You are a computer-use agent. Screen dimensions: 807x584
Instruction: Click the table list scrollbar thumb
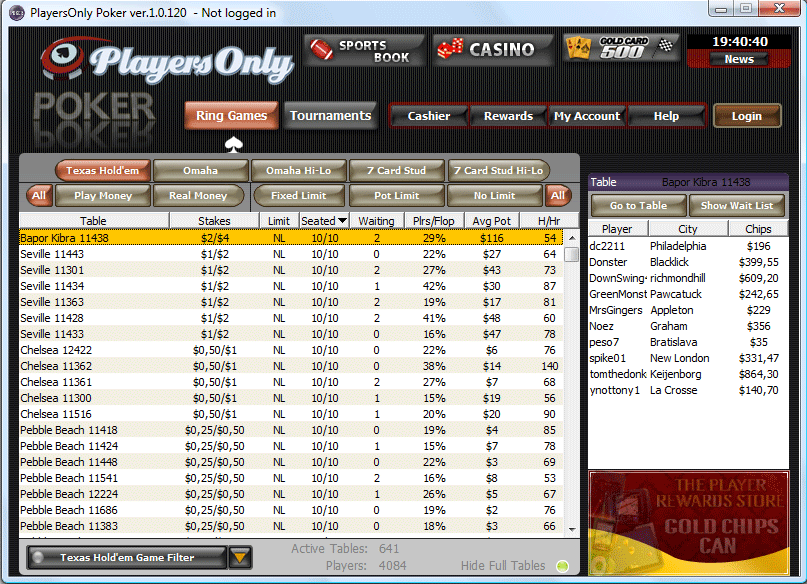tap(571, 254)
